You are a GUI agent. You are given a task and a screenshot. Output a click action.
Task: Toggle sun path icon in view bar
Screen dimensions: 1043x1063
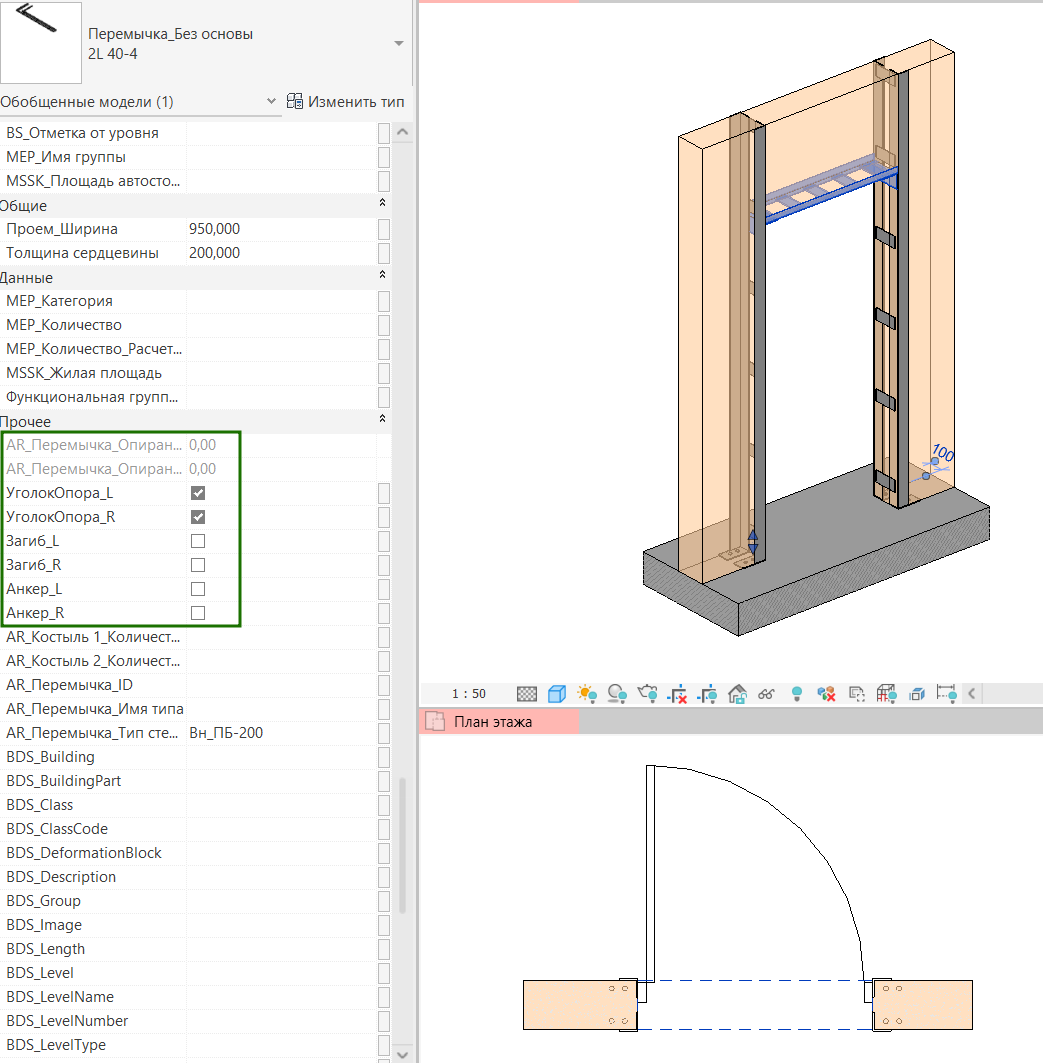[x=587, y=693]
